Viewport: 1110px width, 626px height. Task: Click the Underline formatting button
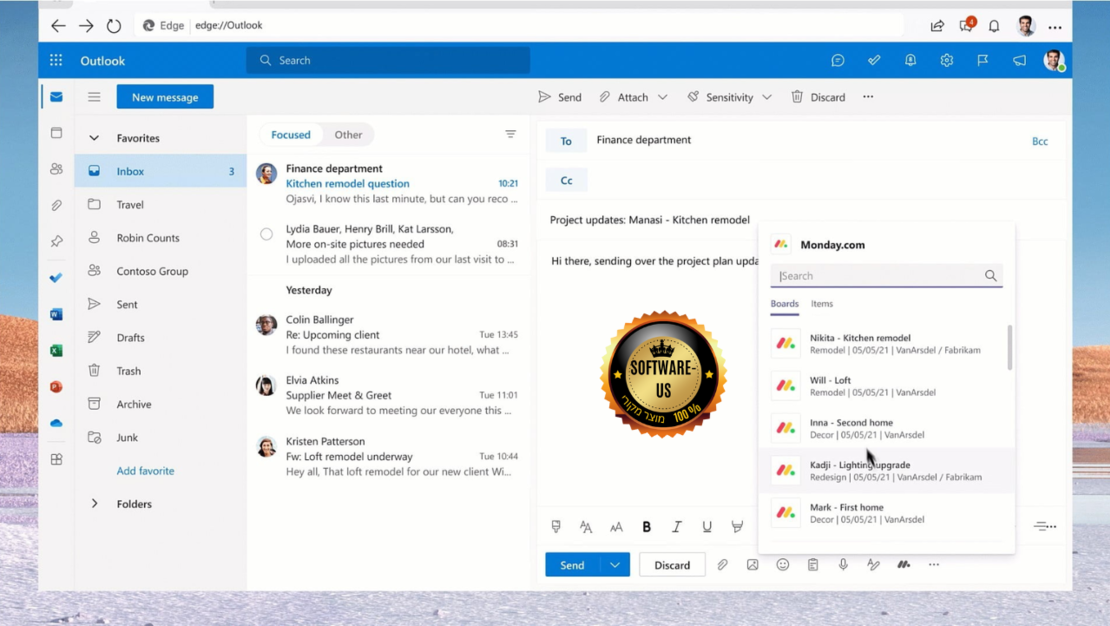(x=706, y=526)
